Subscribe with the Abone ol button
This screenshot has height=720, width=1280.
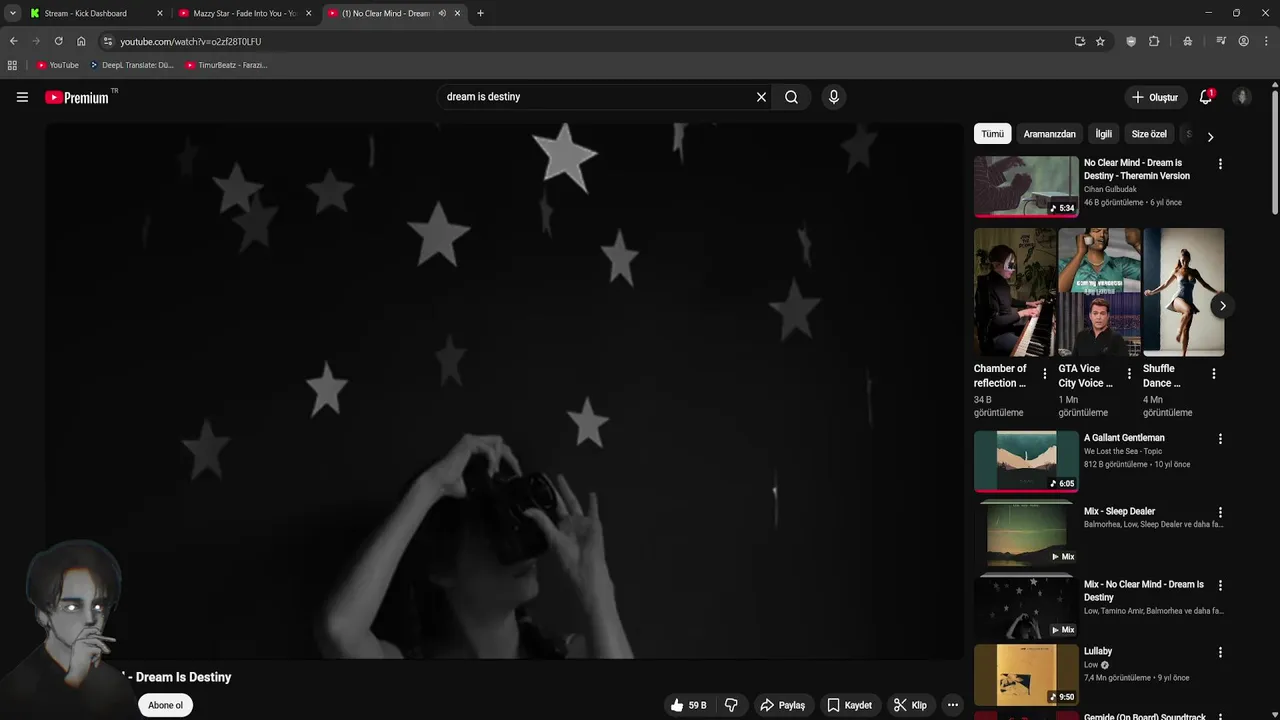click(166, 705)
